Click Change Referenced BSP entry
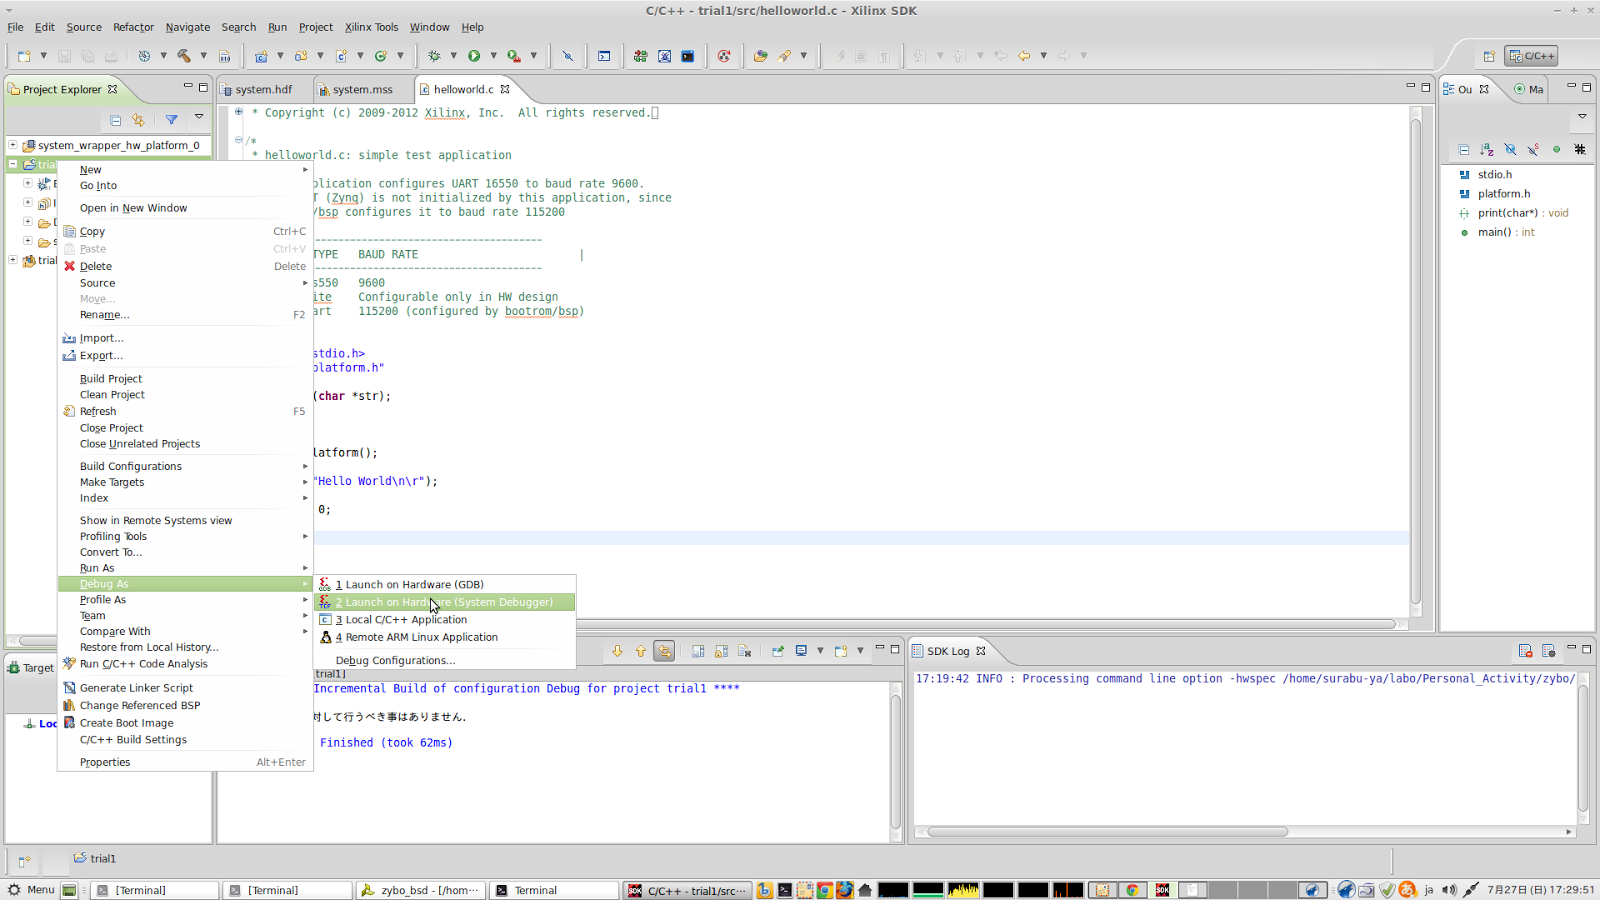The image size is (1600, 900). click(x=186, y=706)
